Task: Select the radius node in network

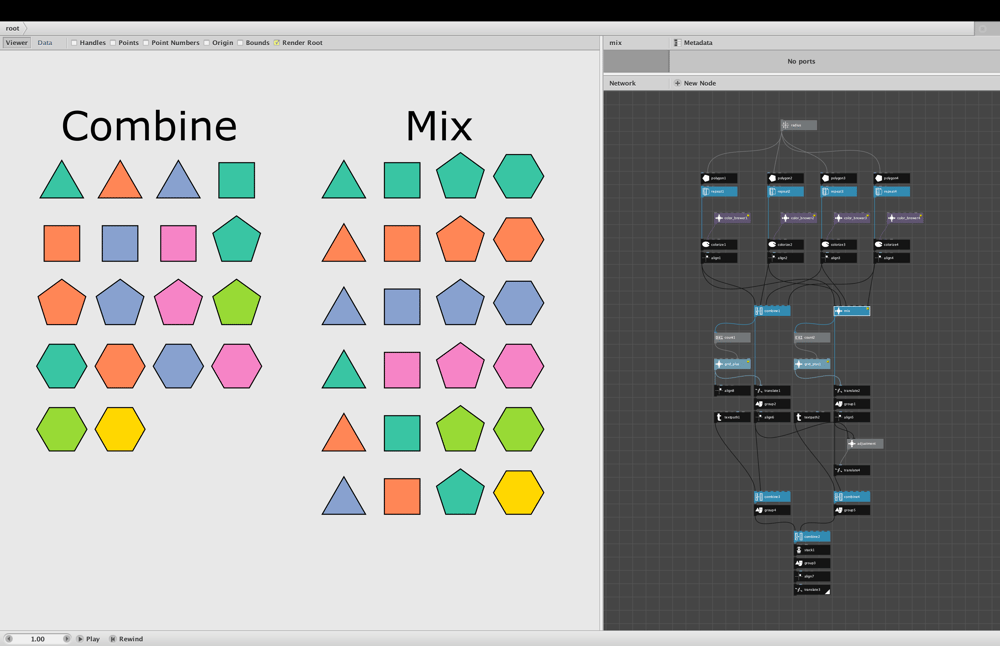Action: 798,125
